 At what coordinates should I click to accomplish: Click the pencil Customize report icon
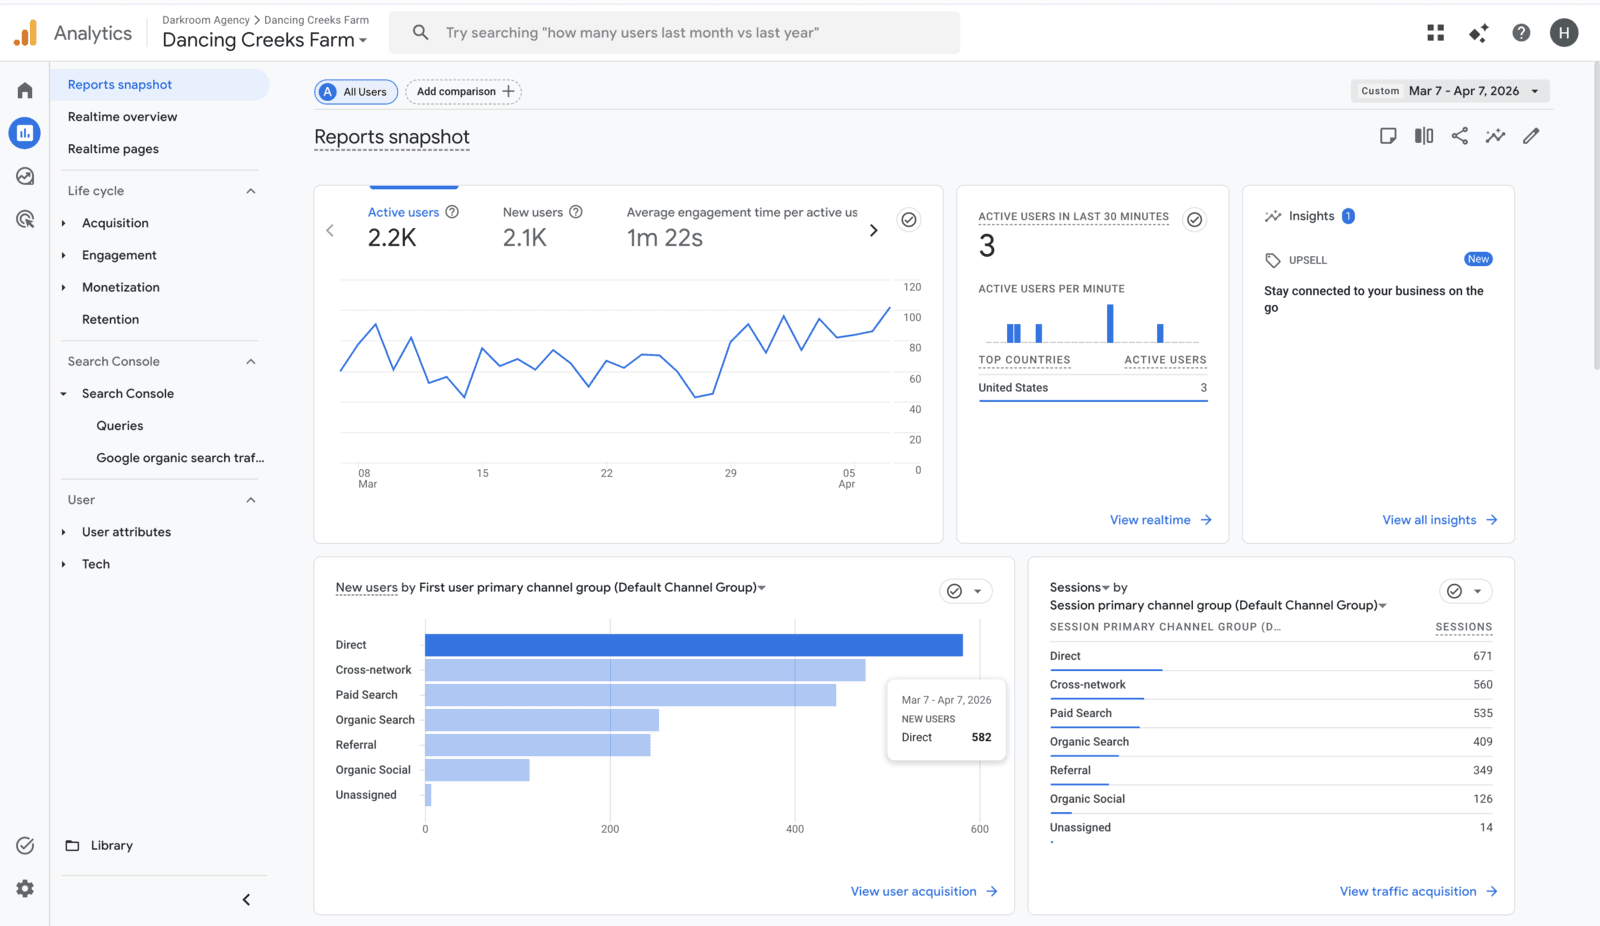(1531, 136)
